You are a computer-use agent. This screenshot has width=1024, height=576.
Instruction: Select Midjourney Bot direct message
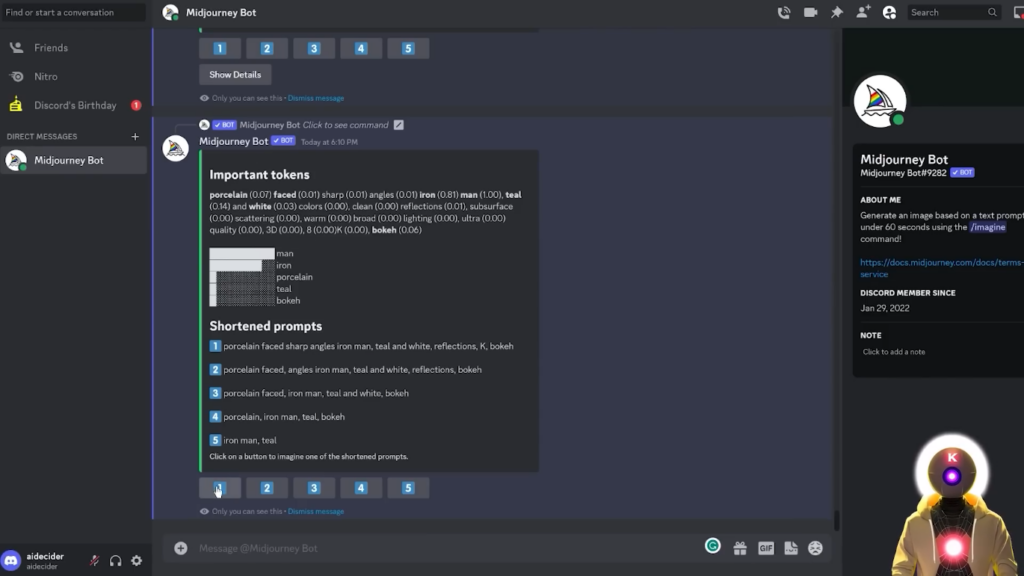coord(73,160)
